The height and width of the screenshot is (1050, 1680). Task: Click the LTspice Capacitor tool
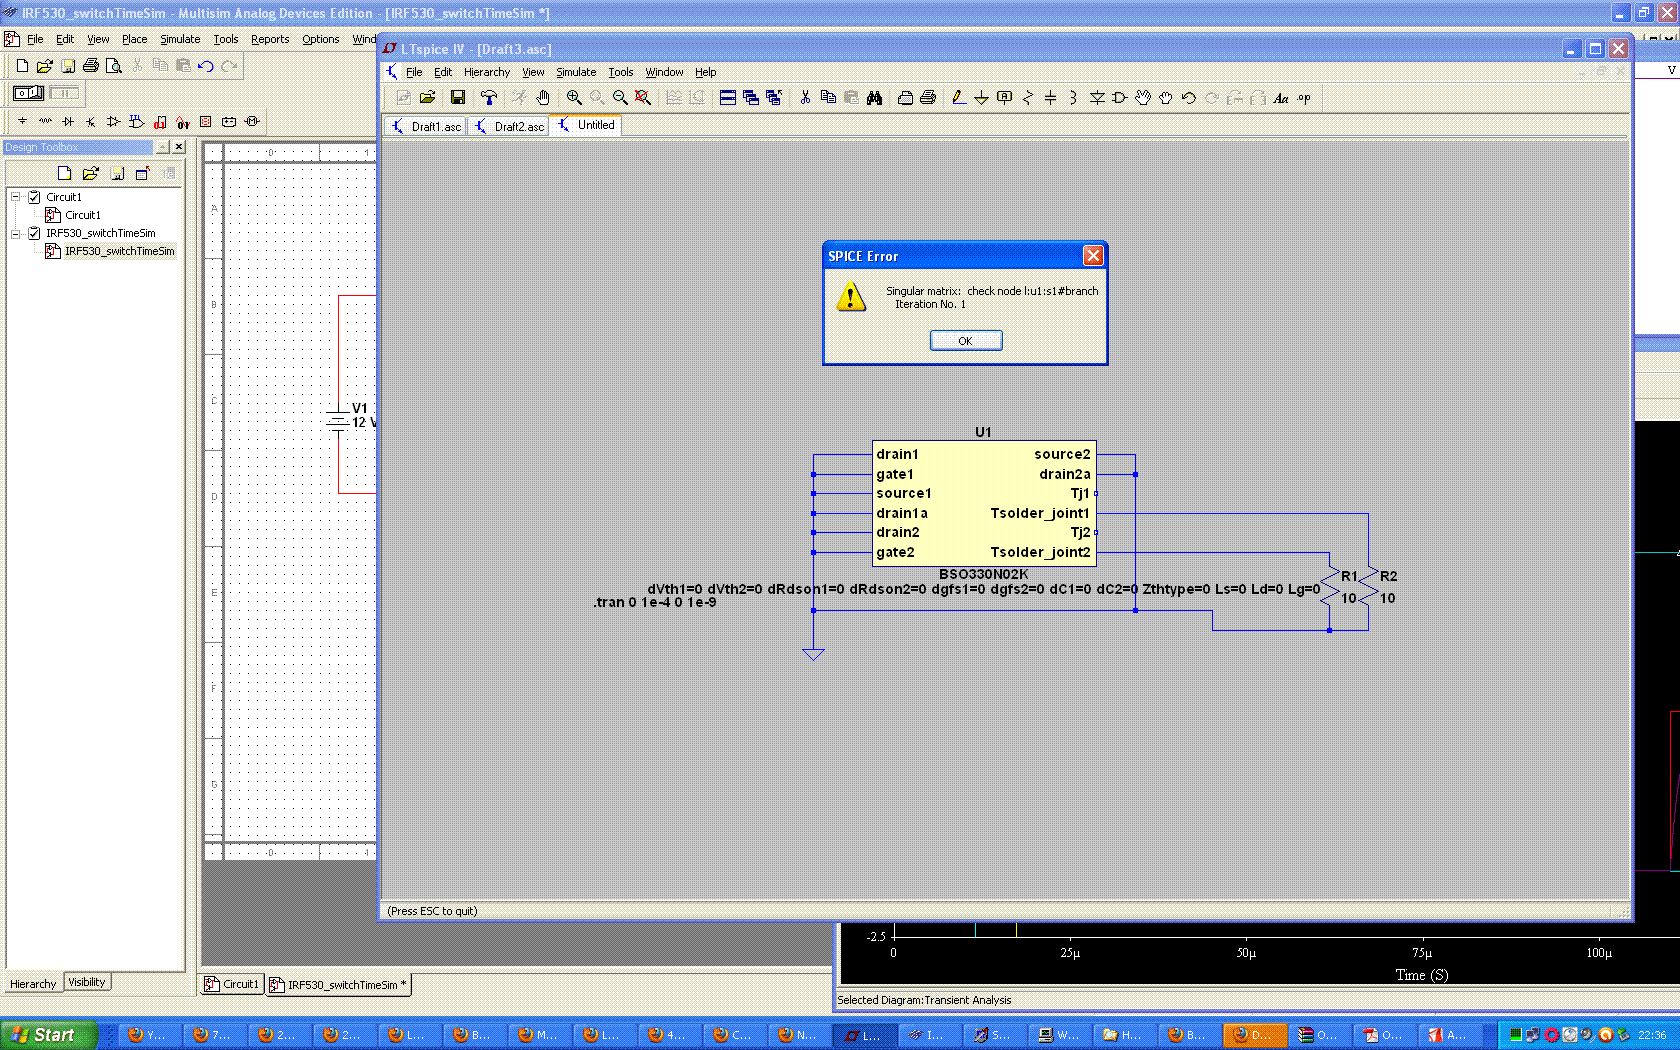(1050, 98)
